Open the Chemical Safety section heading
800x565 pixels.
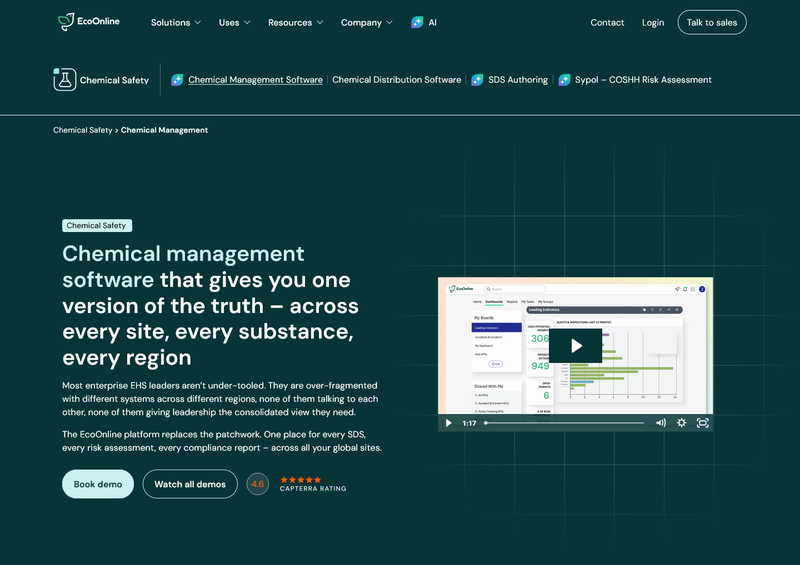click(x=114, y=80)
